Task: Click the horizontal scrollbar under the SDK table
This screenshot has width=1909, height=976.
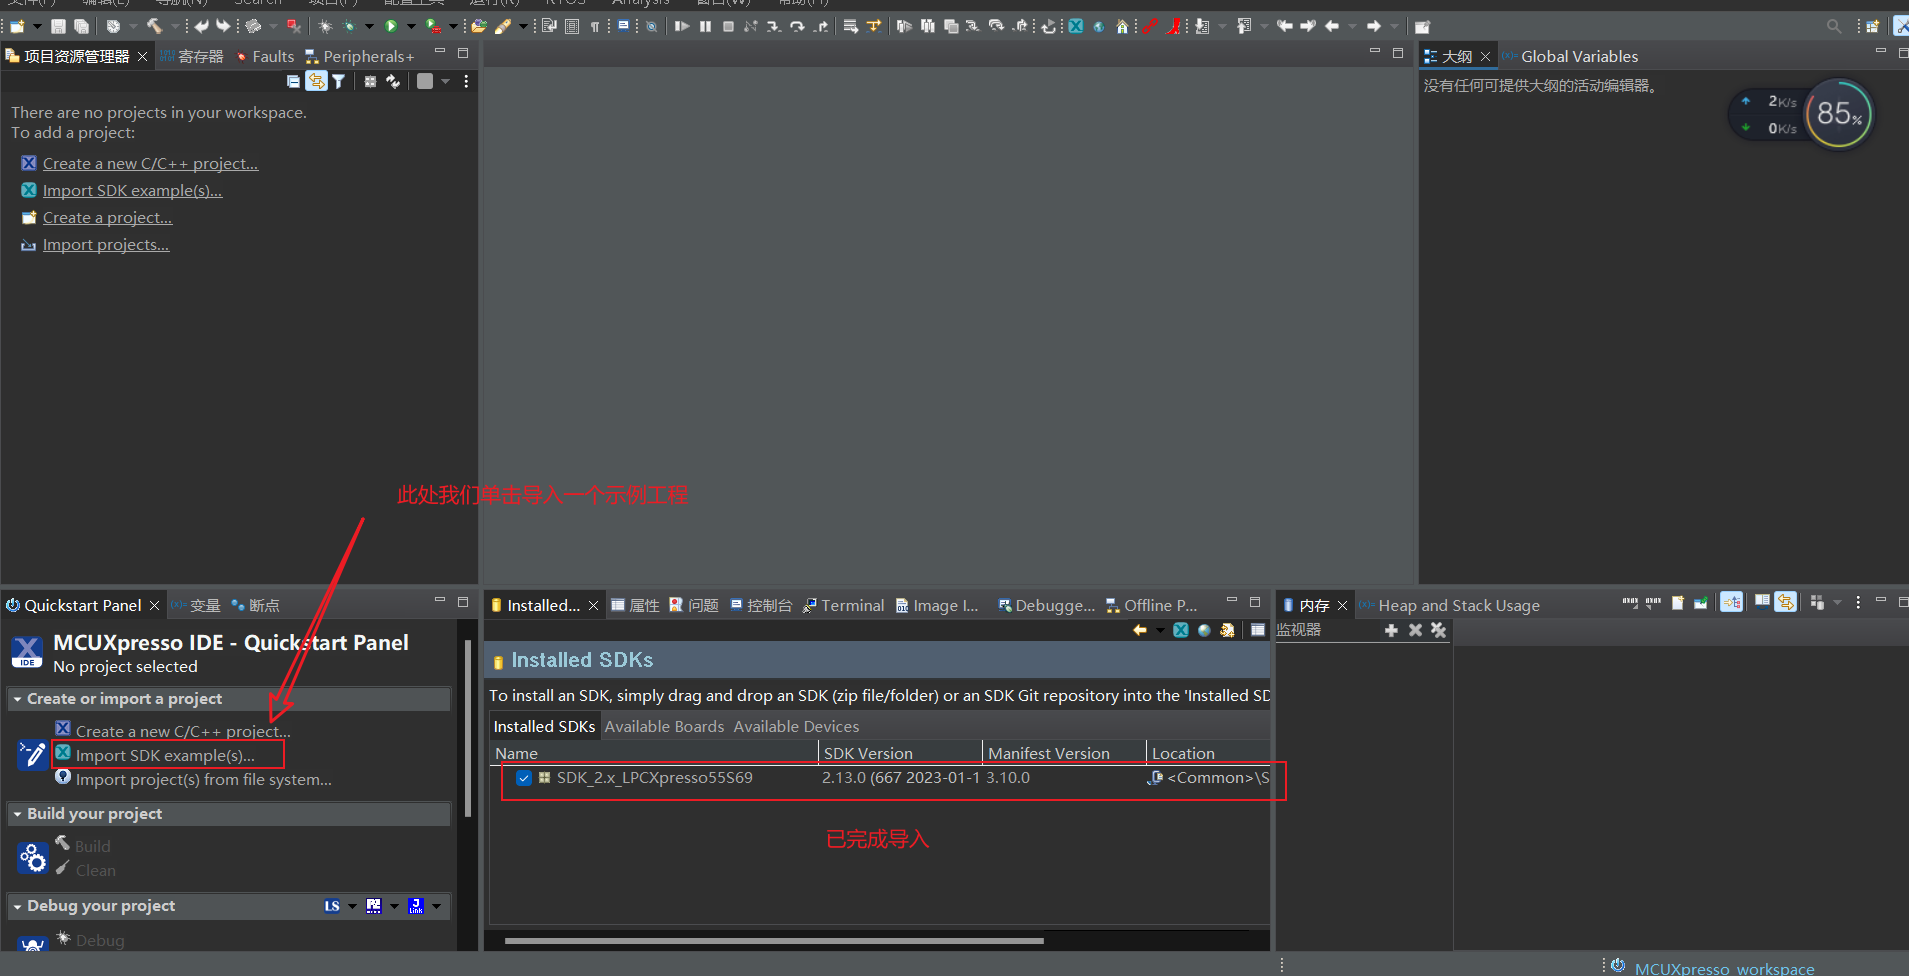Action: pos(774,941)
